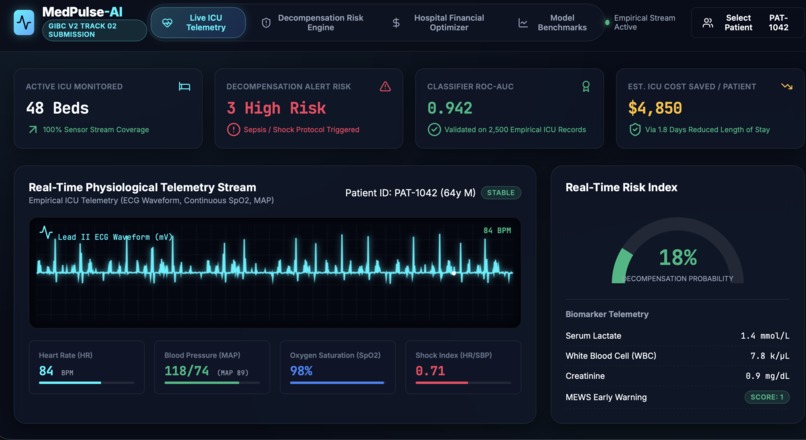
Task: Click the MedPulse-AI pulse logo icon
Action: (24, 23)
